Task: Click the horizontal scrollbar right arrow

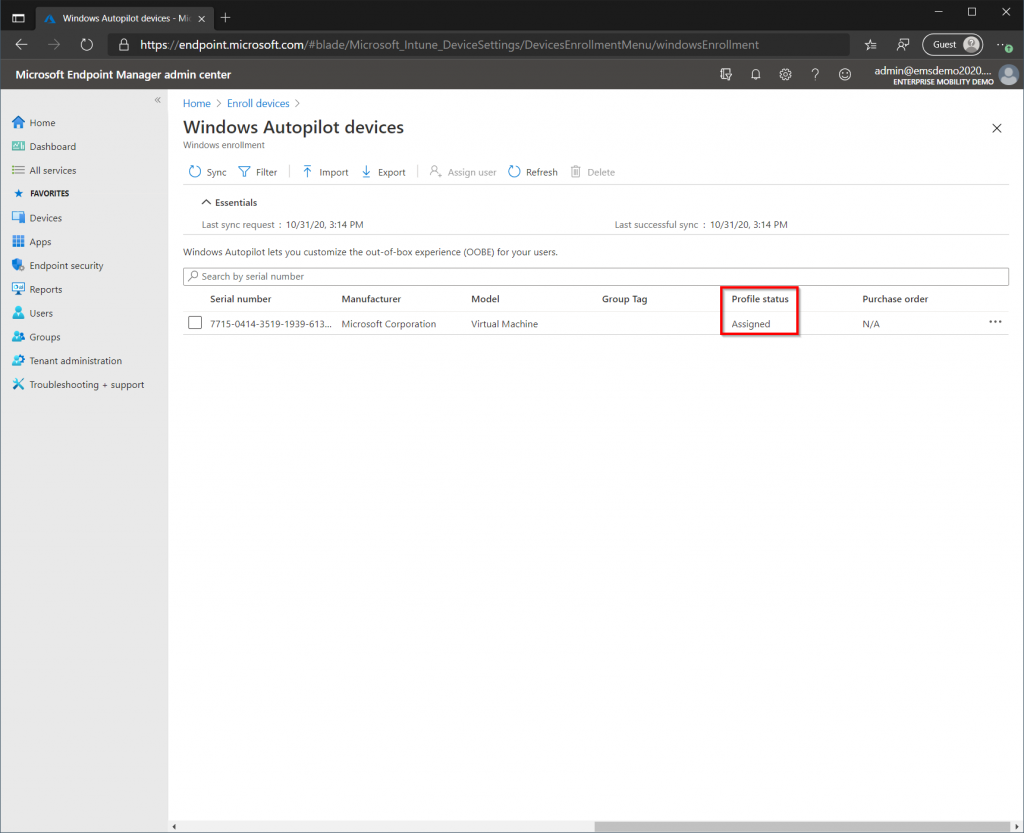Action: coord(1016,826)
